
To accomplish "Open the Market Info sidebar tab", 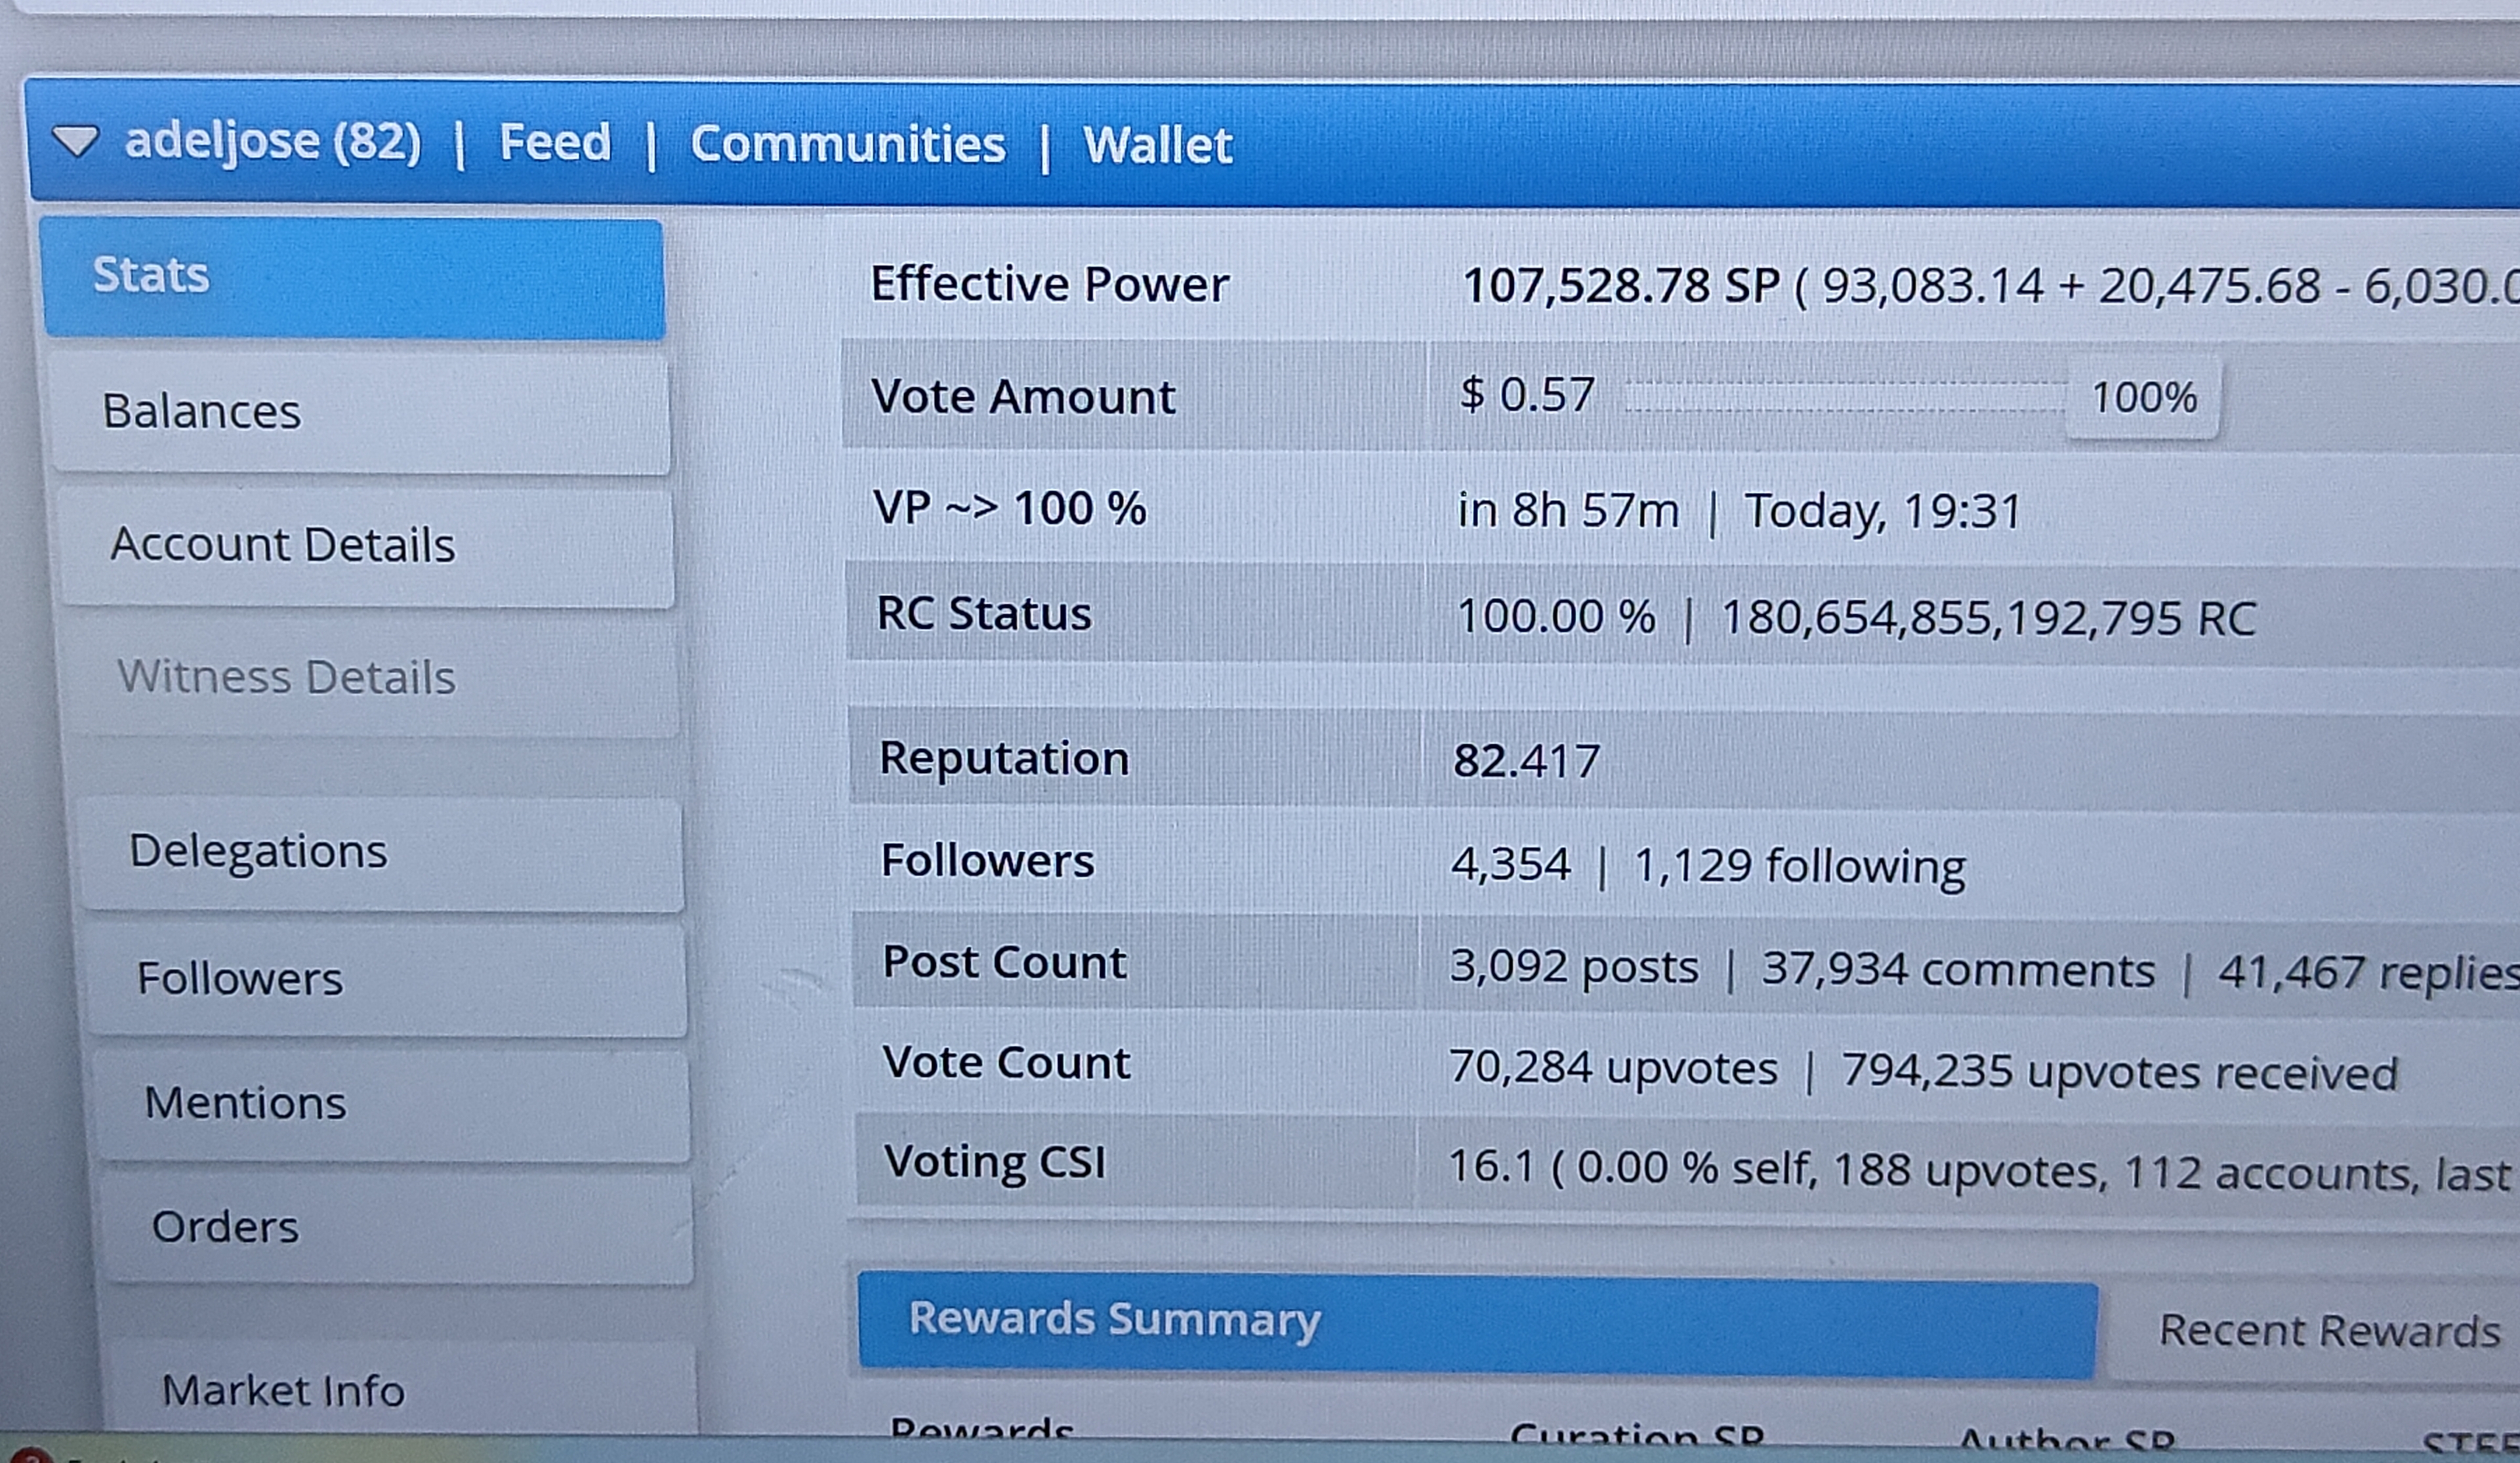I will [400, 1391].
